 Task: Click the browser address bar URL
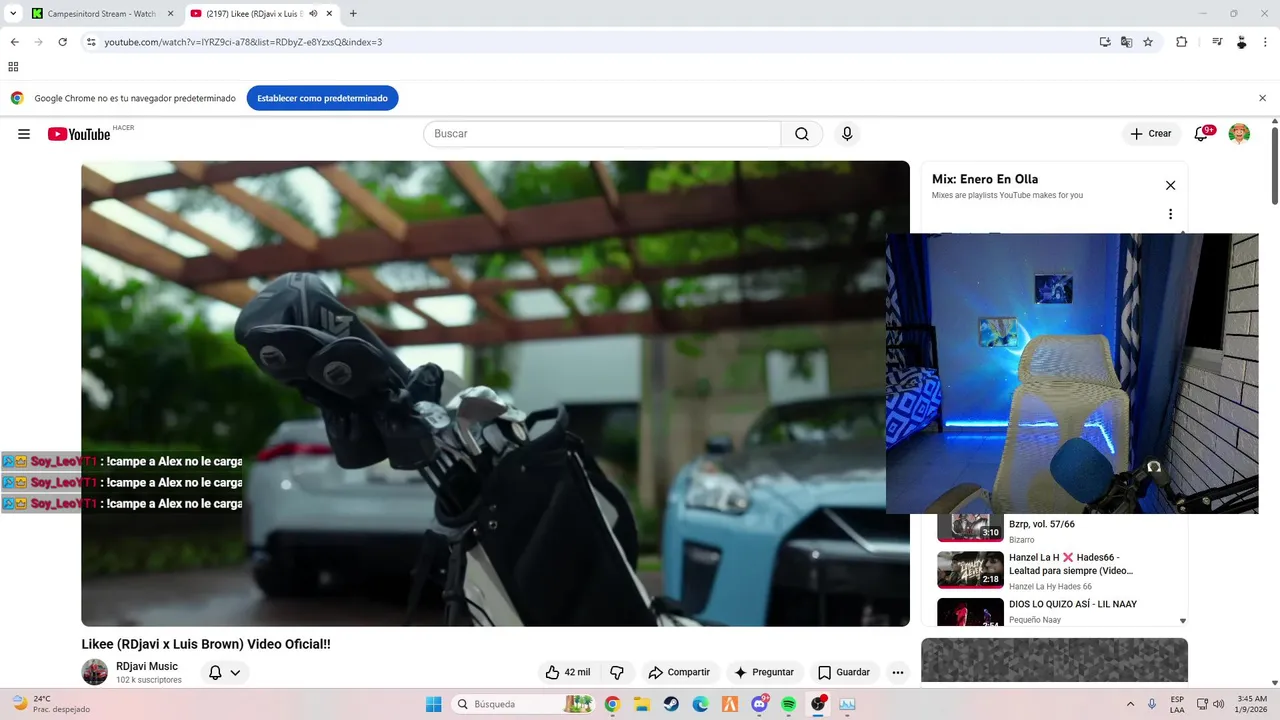243,42
